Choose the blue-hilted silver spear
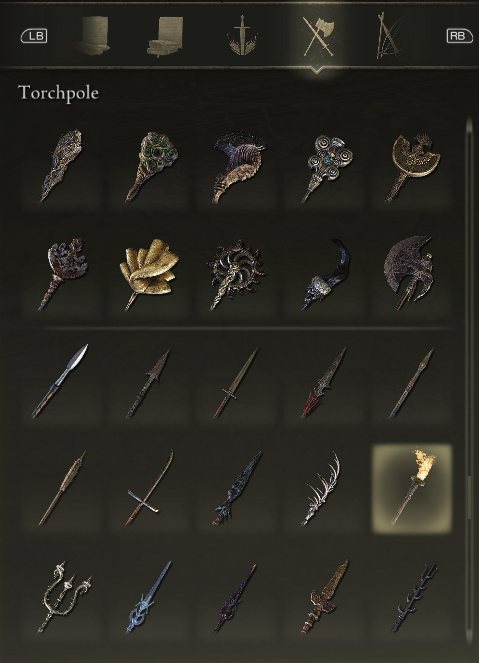The width and height of the screenshot is (479, 663). (149, 597)
